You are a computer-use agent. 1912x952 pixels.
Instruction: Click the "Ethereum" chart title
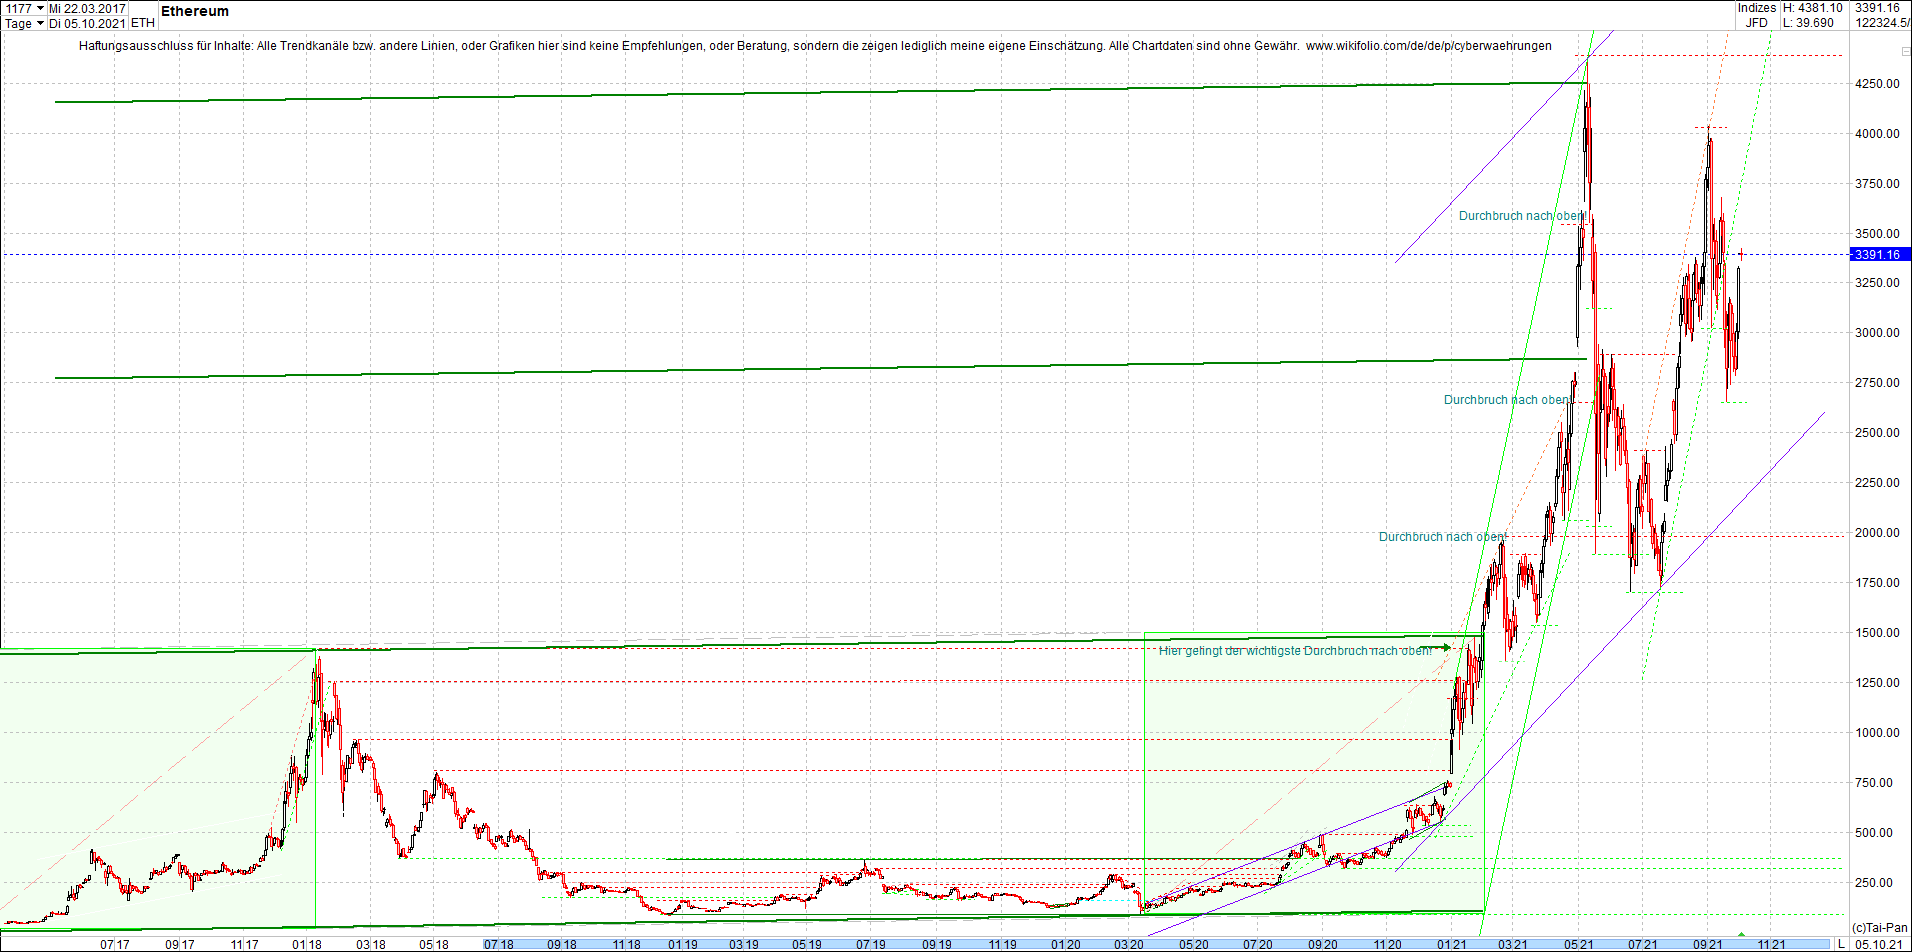point(194,11)
